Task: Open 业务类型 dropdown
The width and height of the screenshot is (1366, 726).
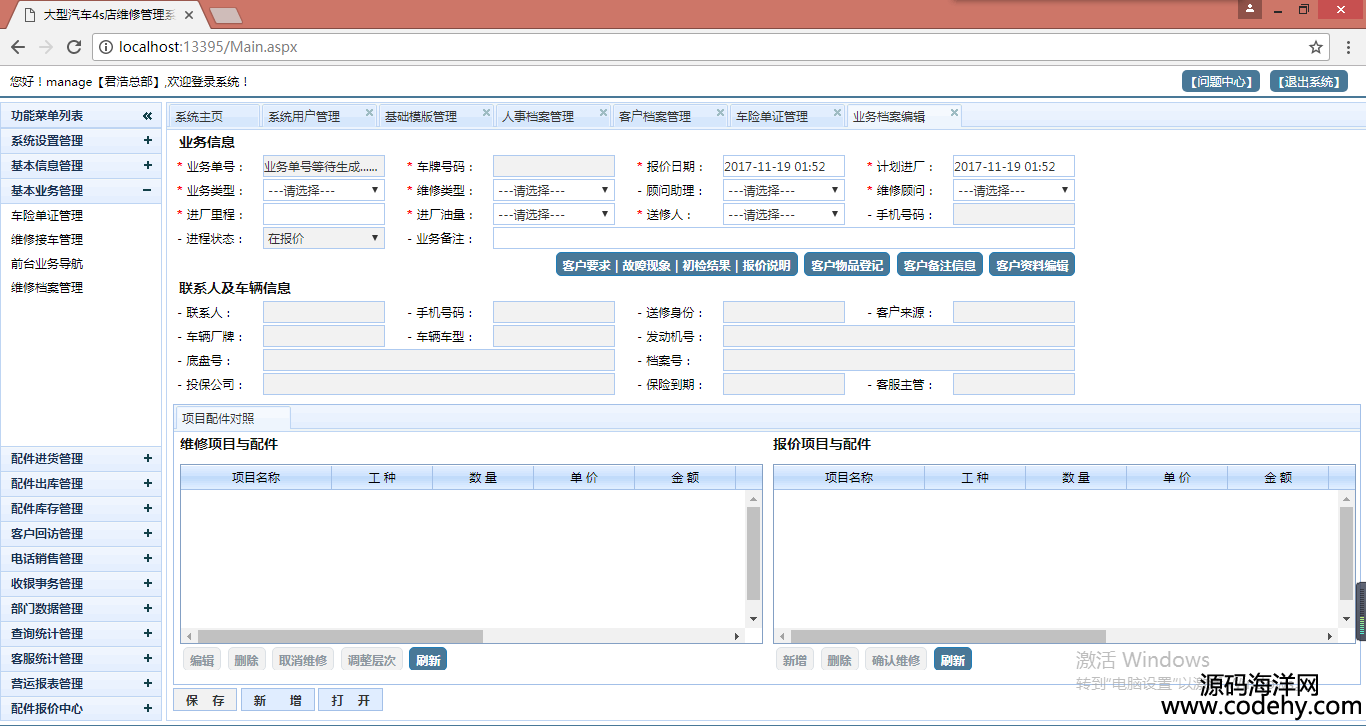Action: click(324, 190)
